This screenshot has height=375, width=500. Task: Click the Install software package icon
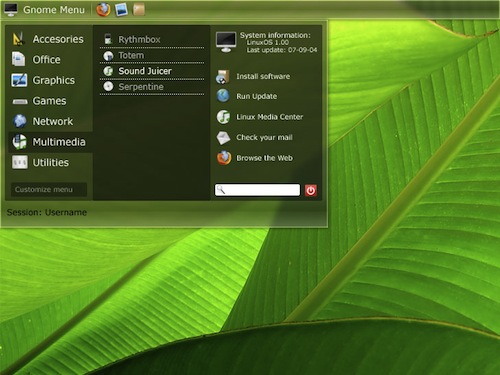223,77
